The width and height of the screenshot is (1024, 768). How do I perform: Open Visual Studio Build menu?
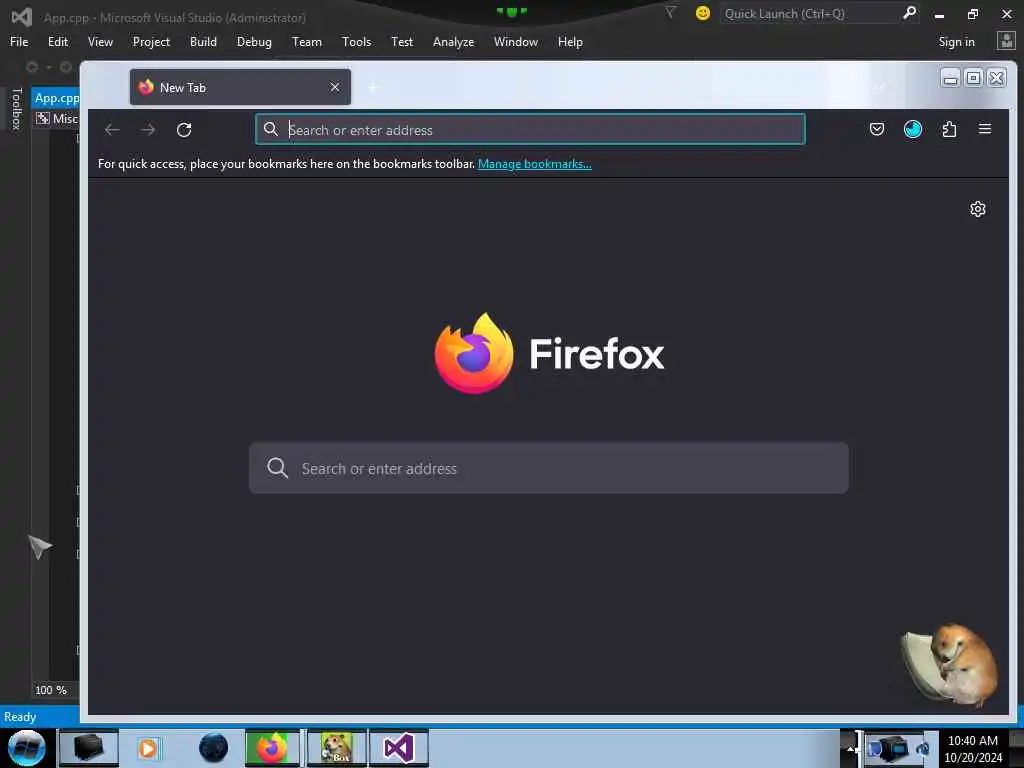click(x=203, y=42)
